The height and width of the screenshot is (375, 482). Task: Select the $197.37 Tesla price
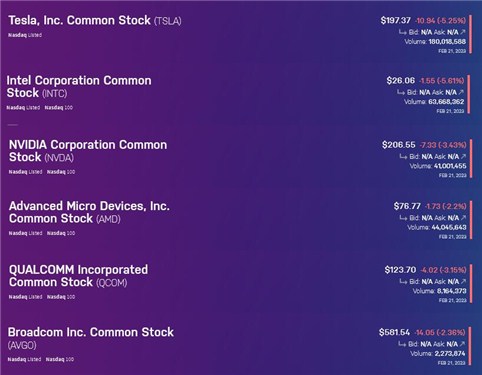click(x=396, y=21)
